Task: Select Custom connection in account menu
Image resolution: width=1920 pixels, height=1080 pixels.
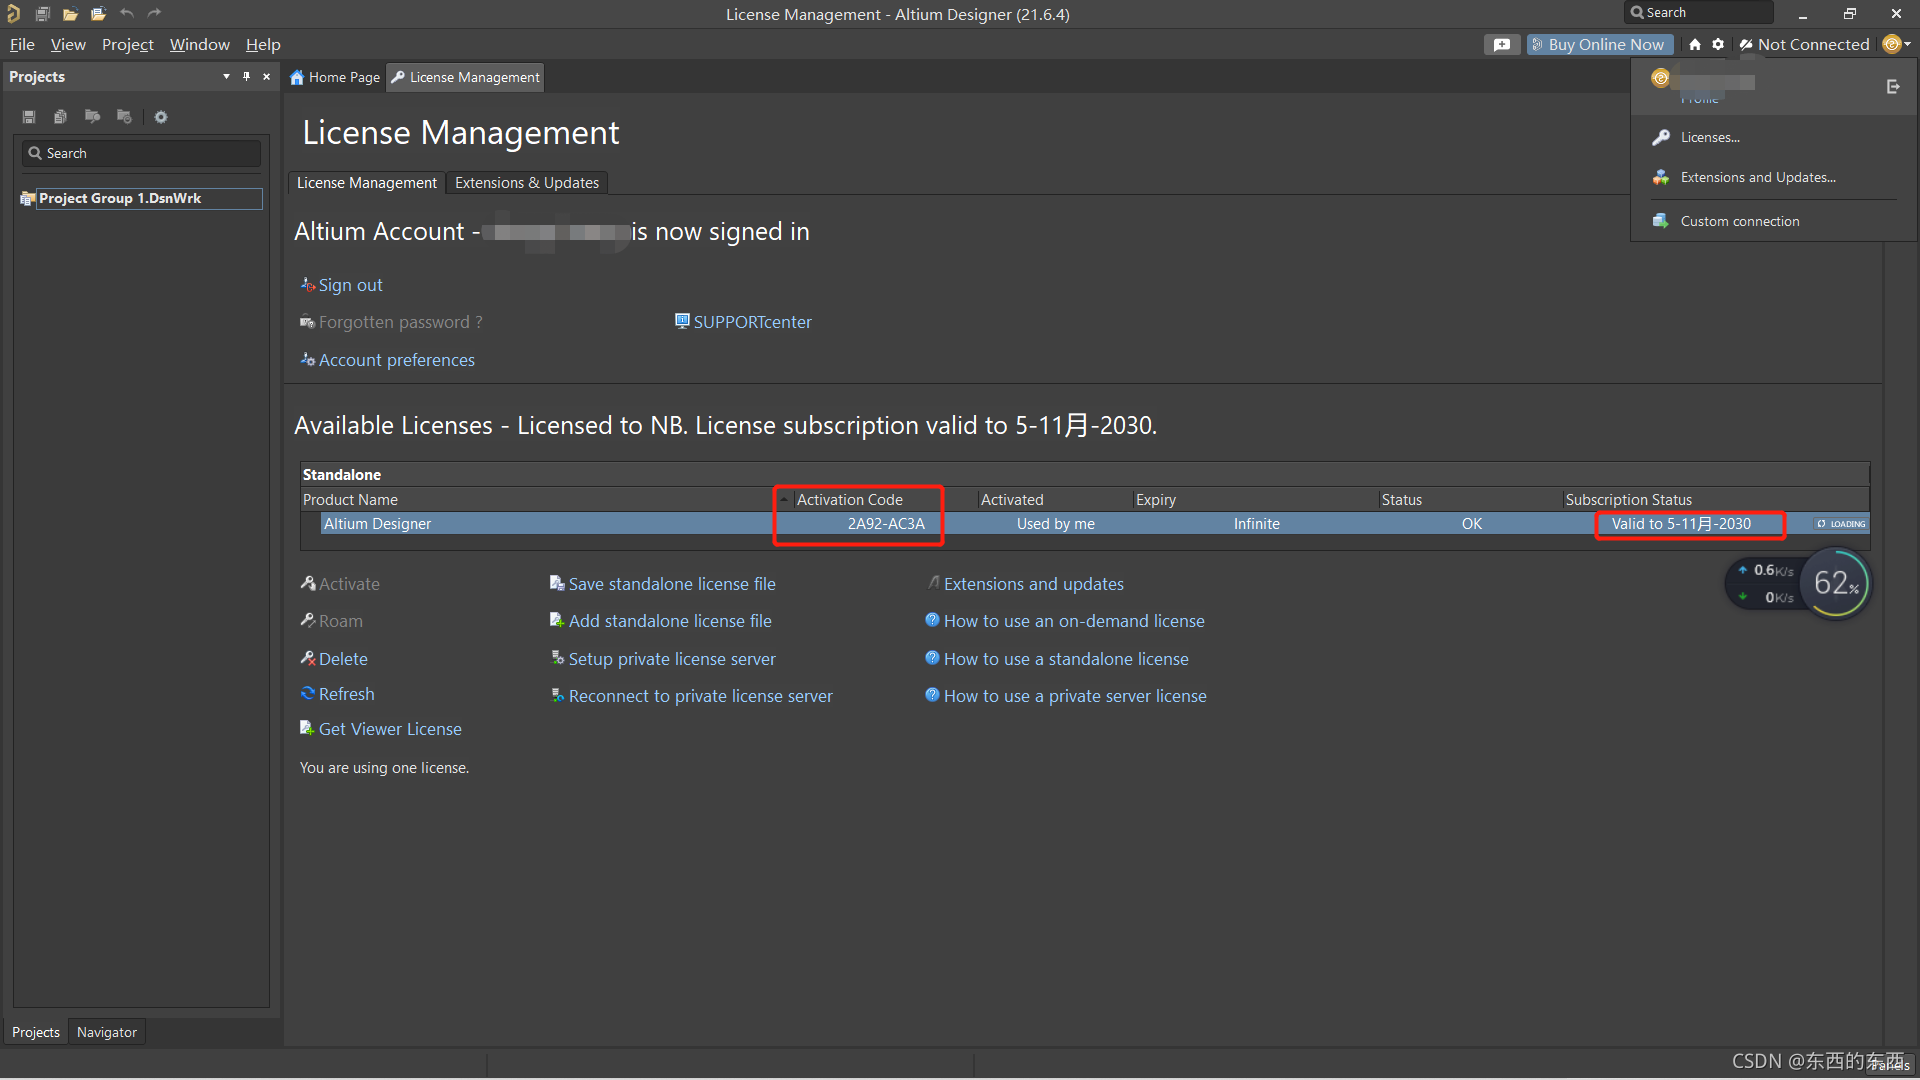Action: 1739,222
